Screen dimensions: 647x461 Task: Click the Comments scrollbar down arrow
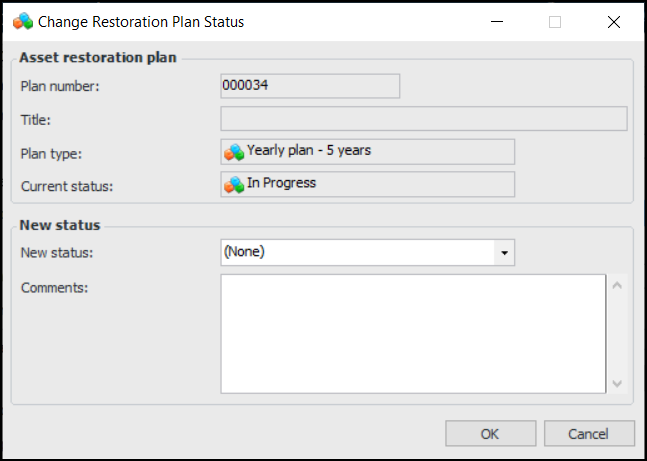pyautogui.click(x=617, y=383)
